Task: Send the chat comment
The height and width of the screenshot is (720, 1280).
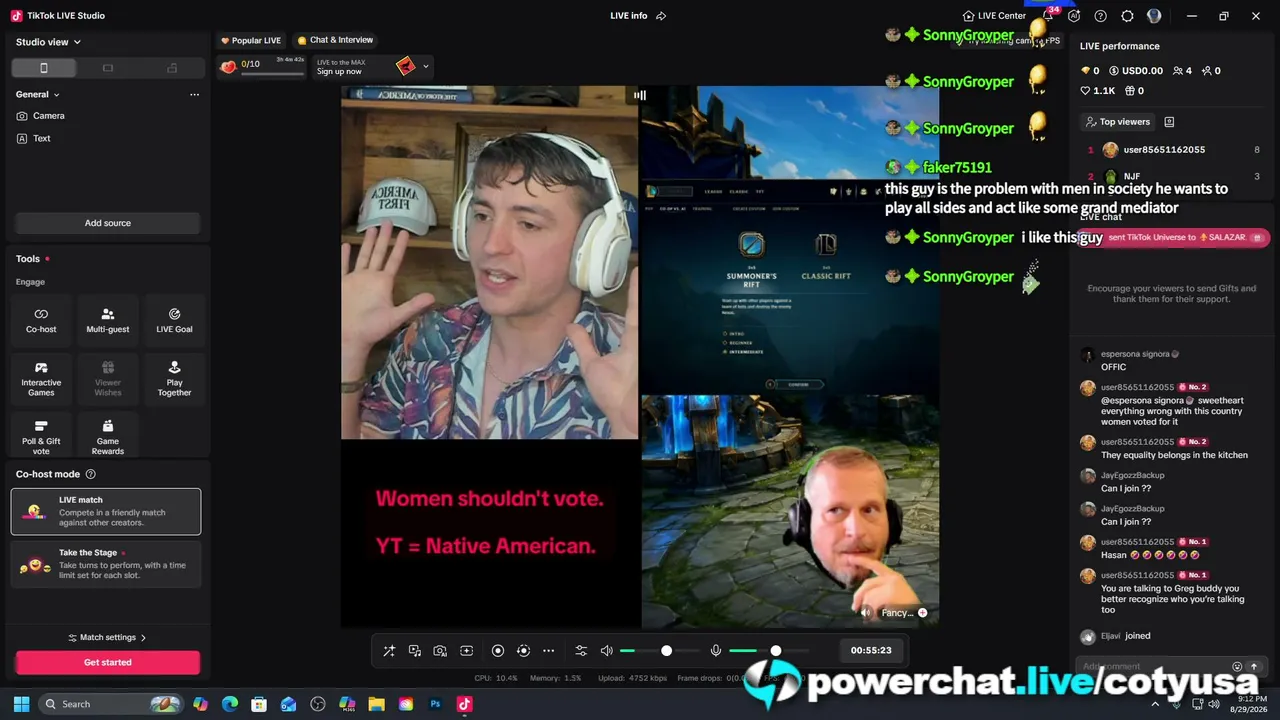Action: [1253, 667]
